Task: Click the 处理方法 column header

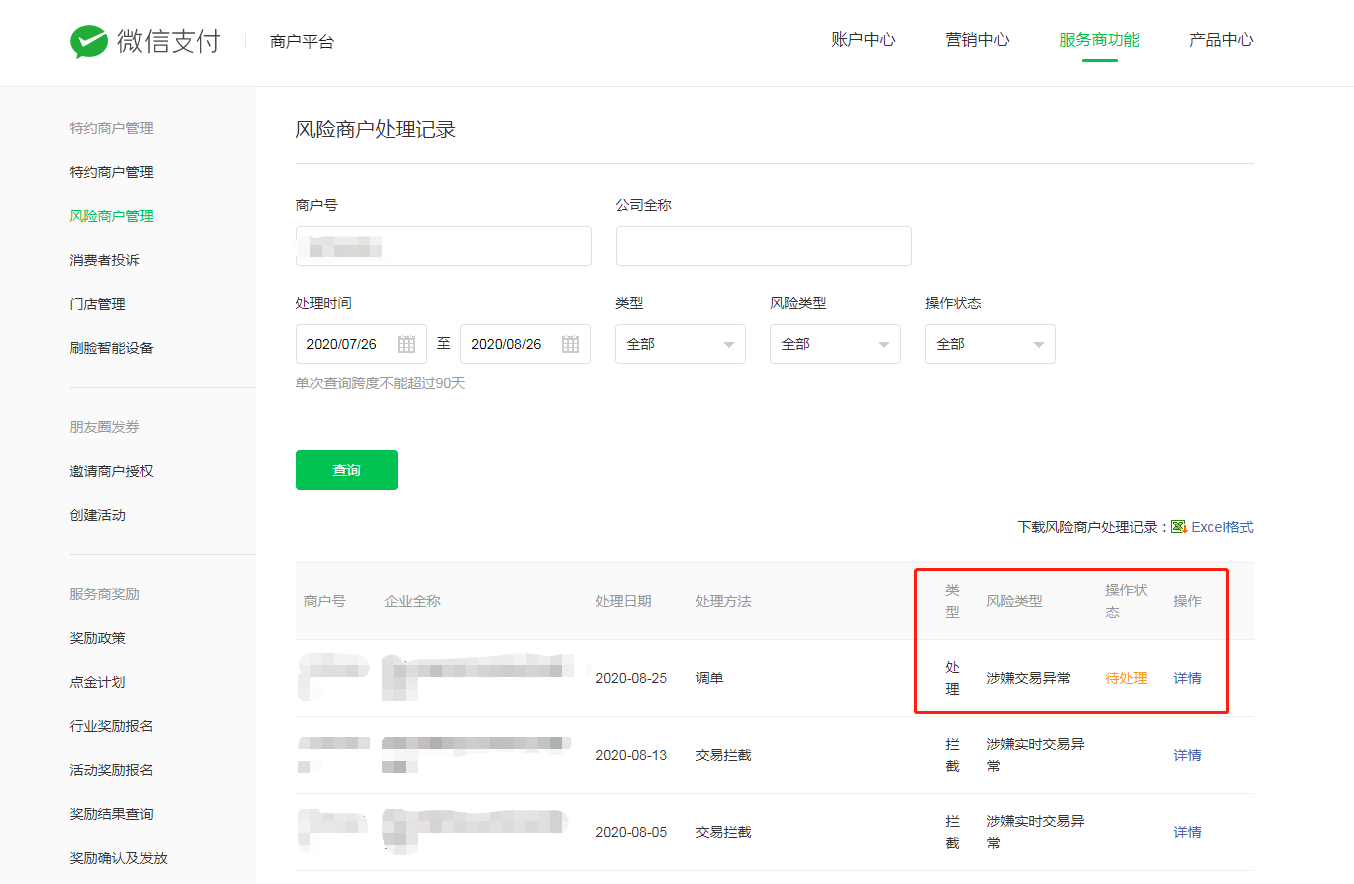Action: tap(723, 601)
